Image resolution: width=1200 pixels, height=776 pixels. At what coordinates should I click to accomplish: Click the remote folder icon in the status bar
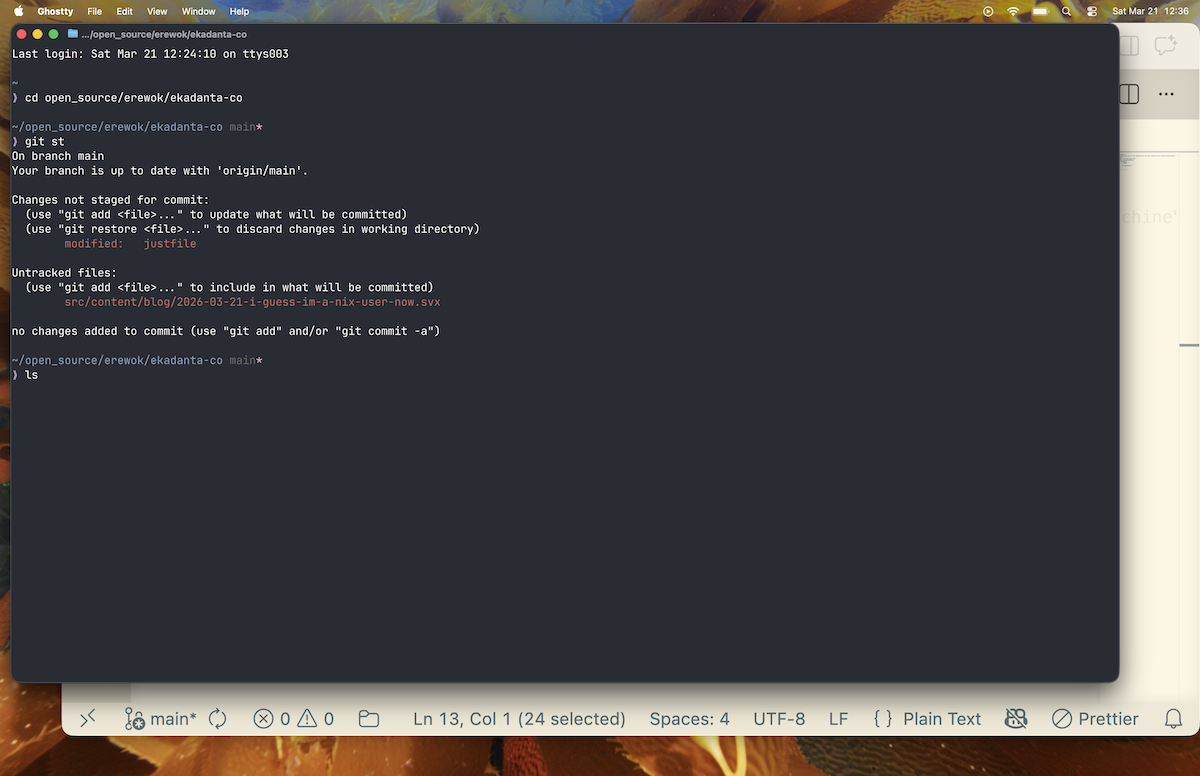click(x=368, y=718)
